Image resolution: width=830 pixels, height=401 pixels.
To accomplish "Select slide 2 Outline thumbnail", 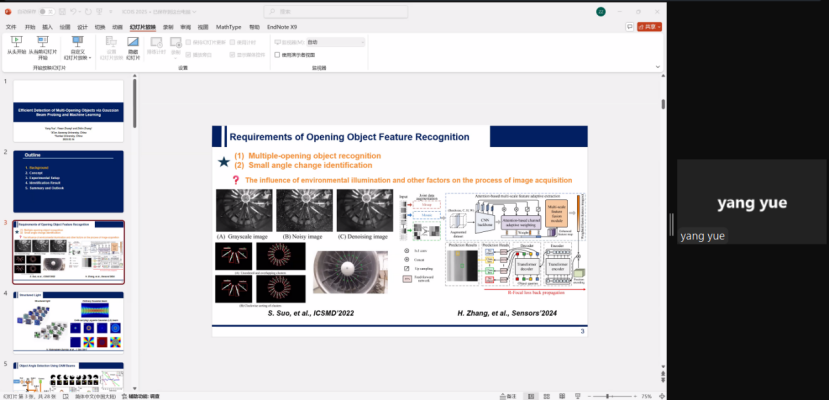I will click(68, 181).
